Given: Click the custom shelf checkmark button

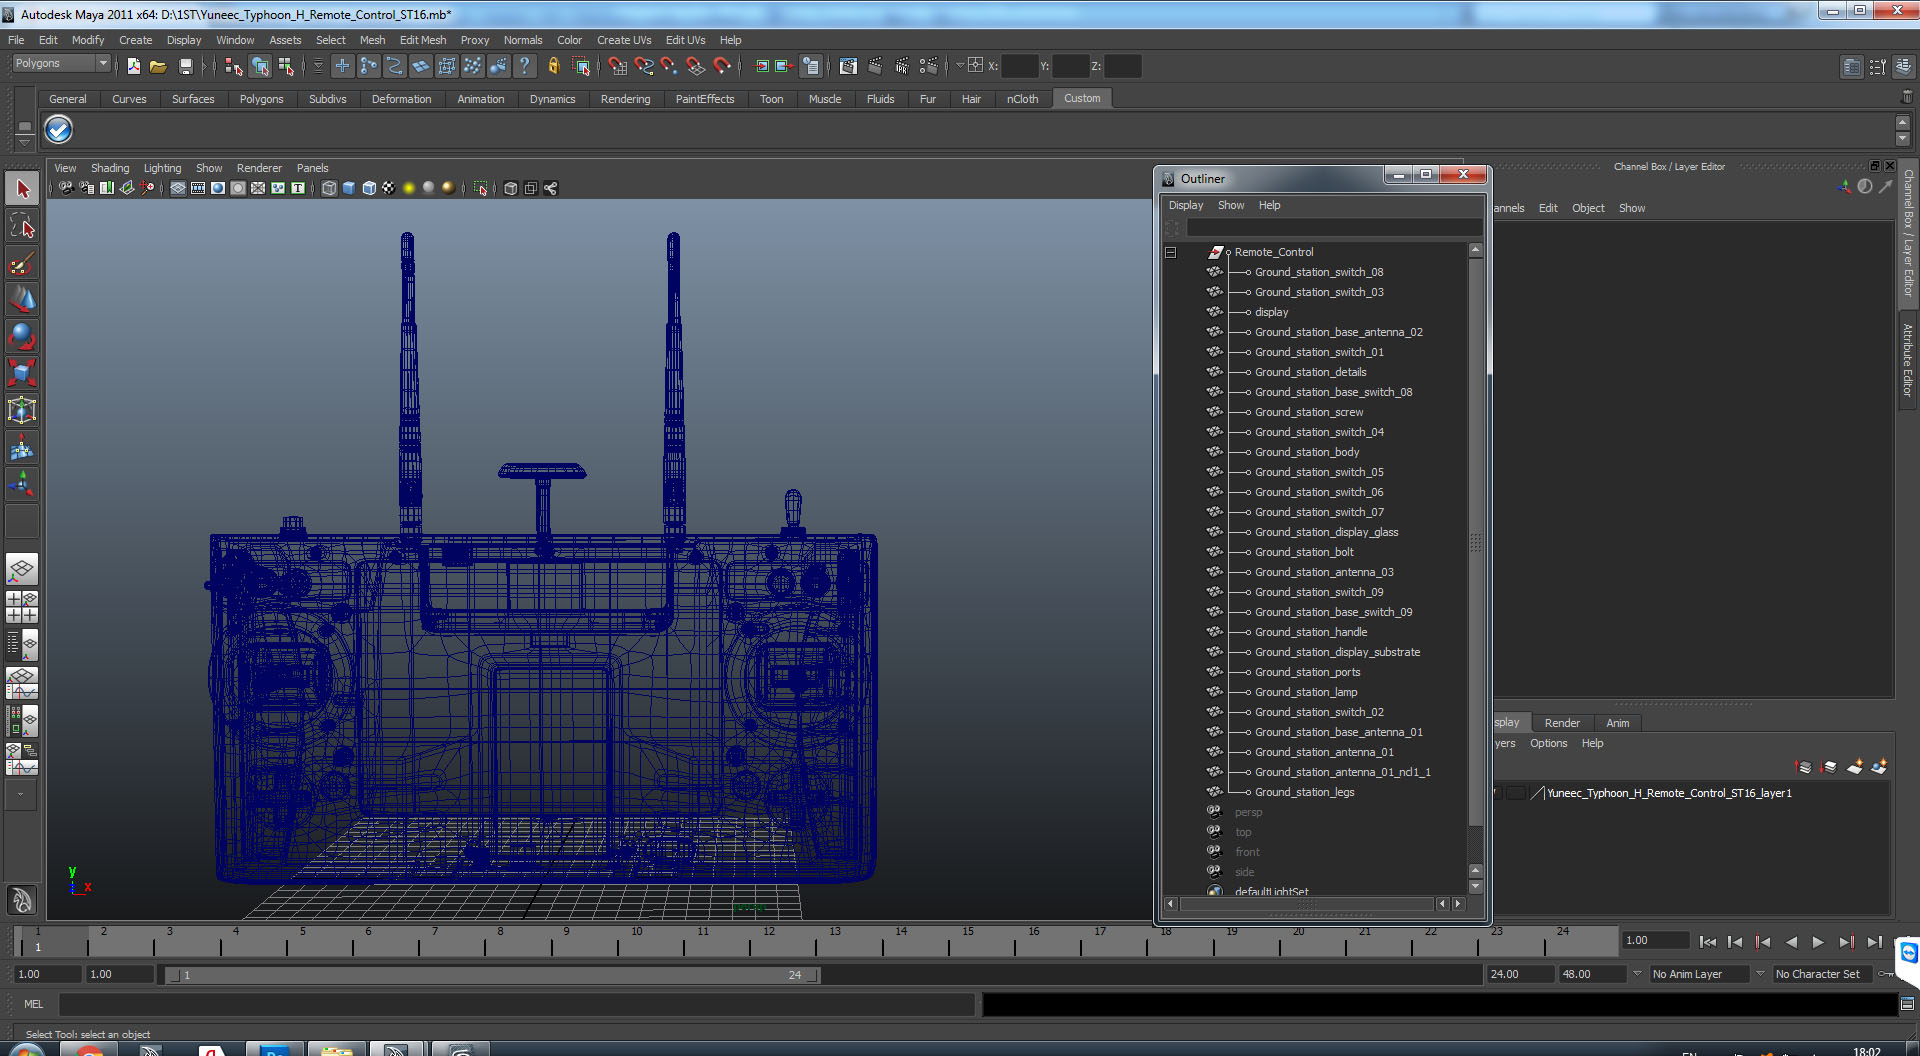Looking at the screenshot, I should (x=58, y=129).
